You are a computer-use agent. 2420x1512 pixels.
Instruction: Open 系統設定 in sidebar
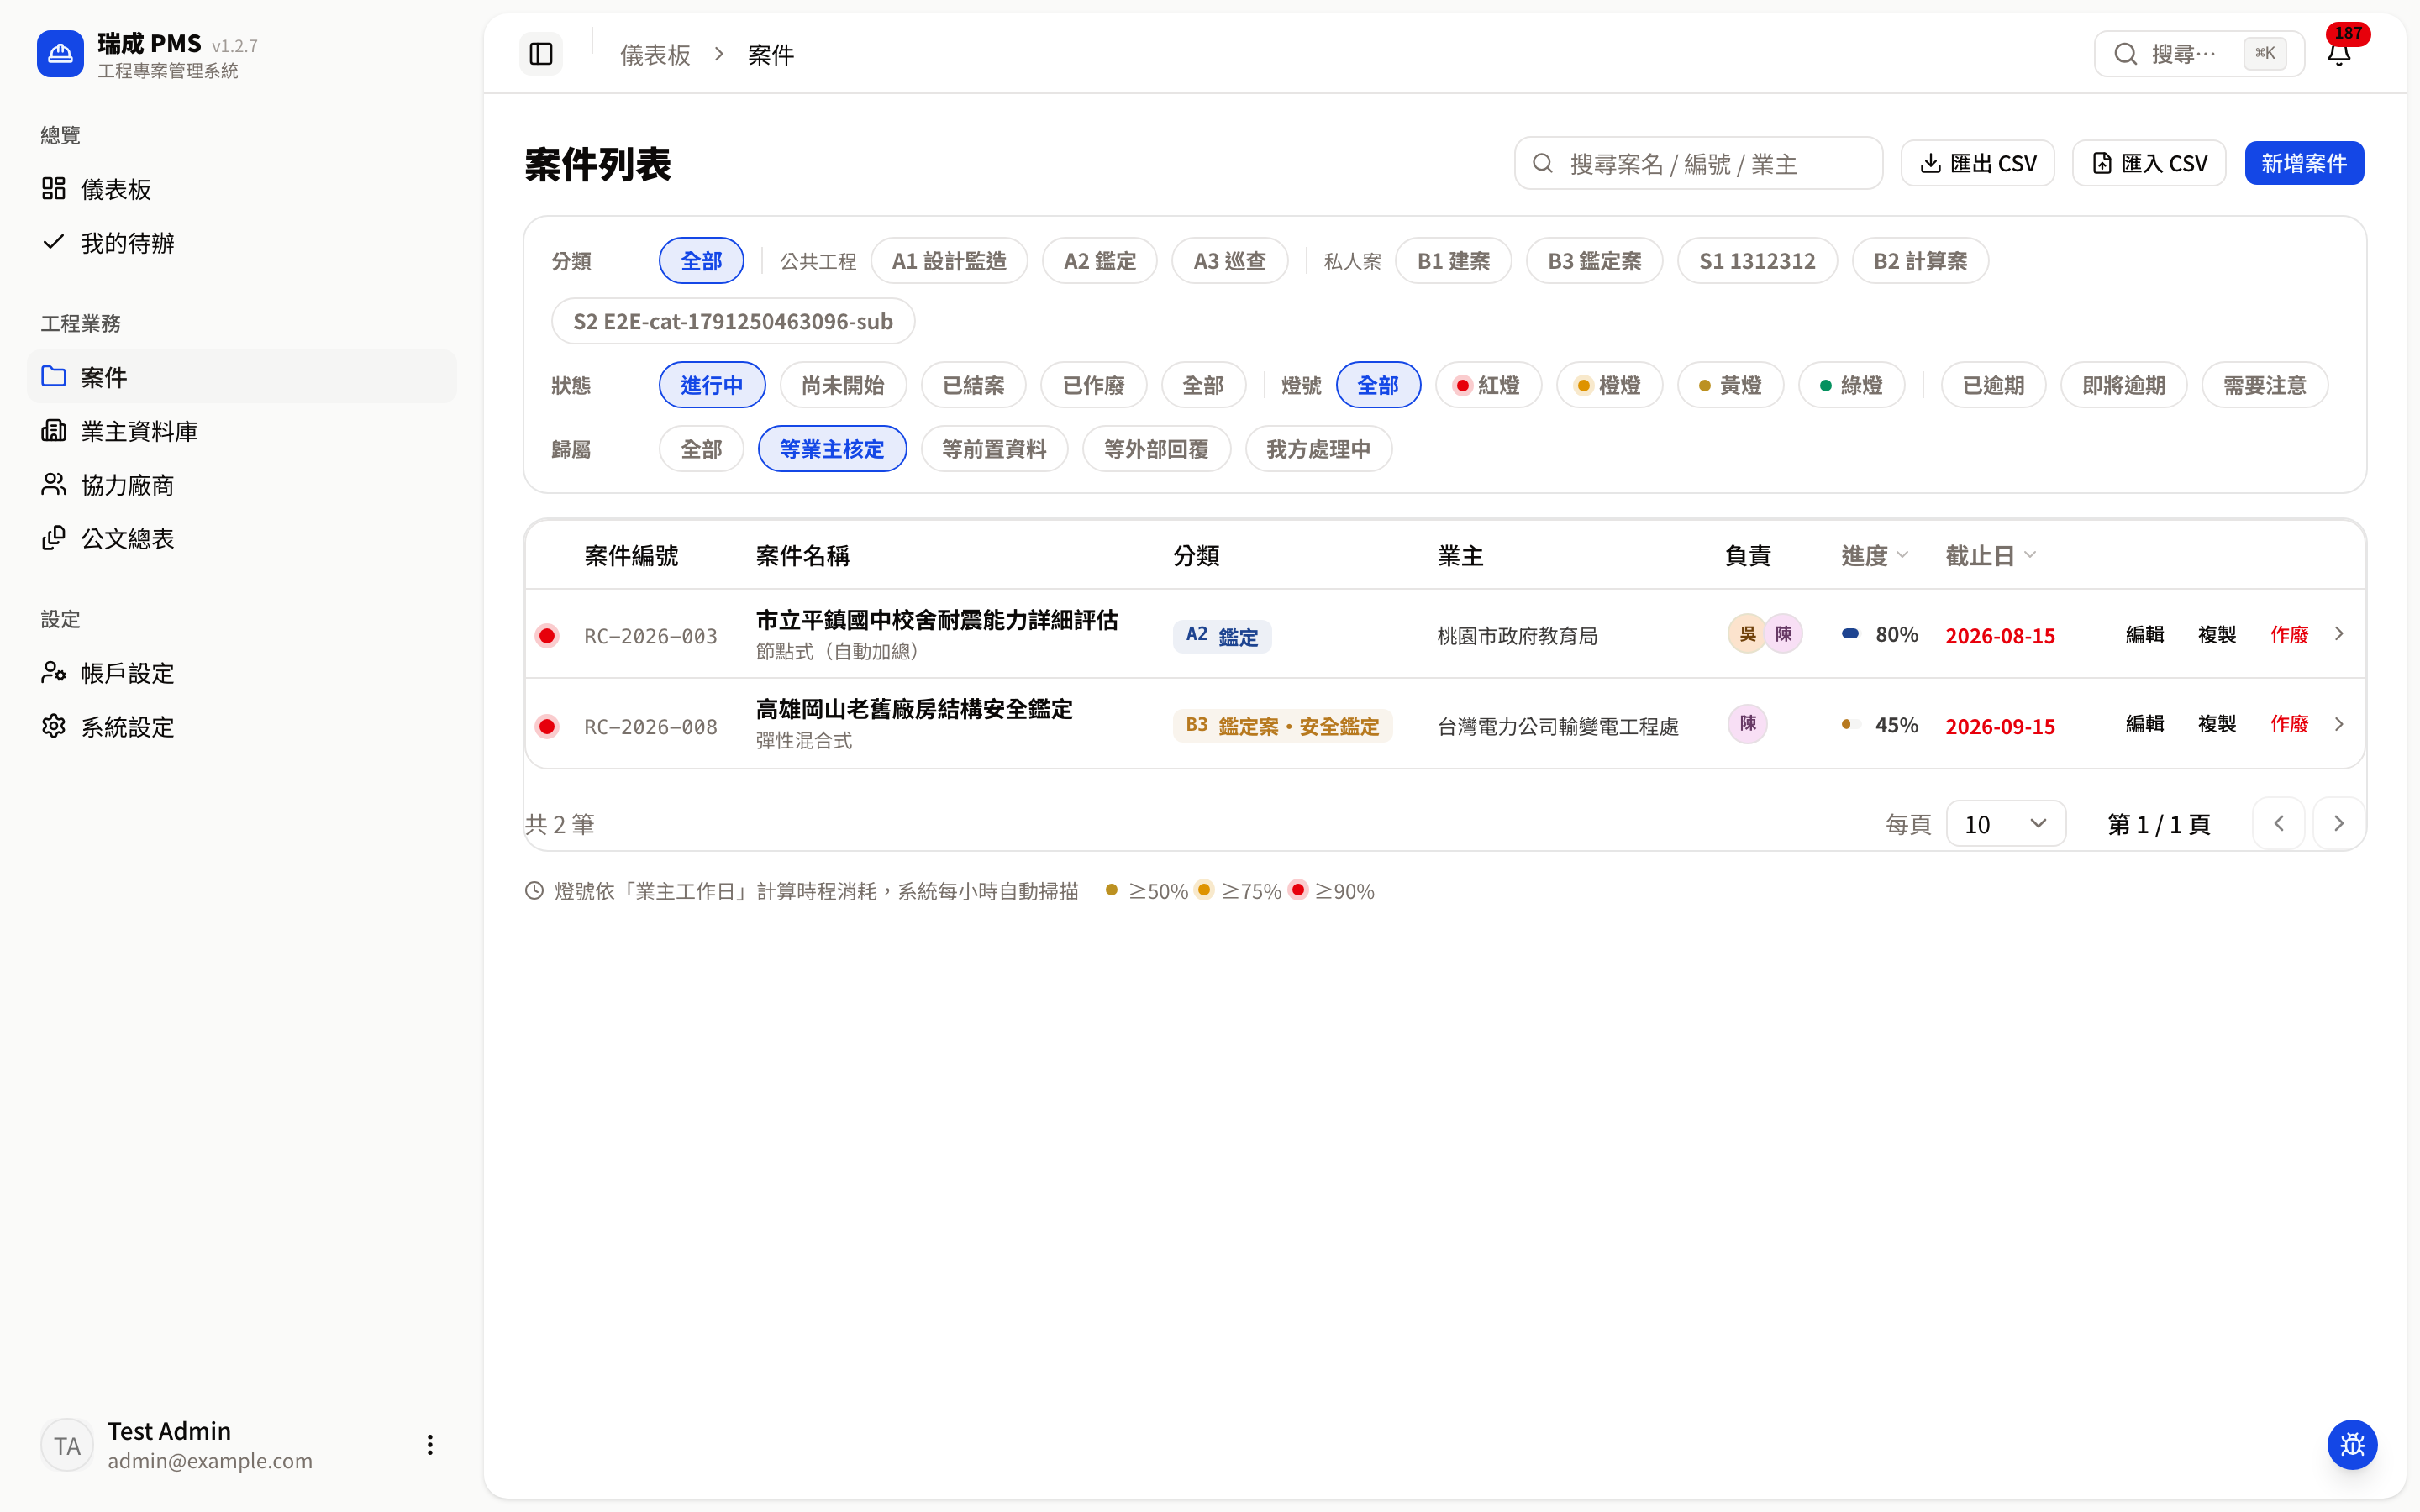[242, 727]
